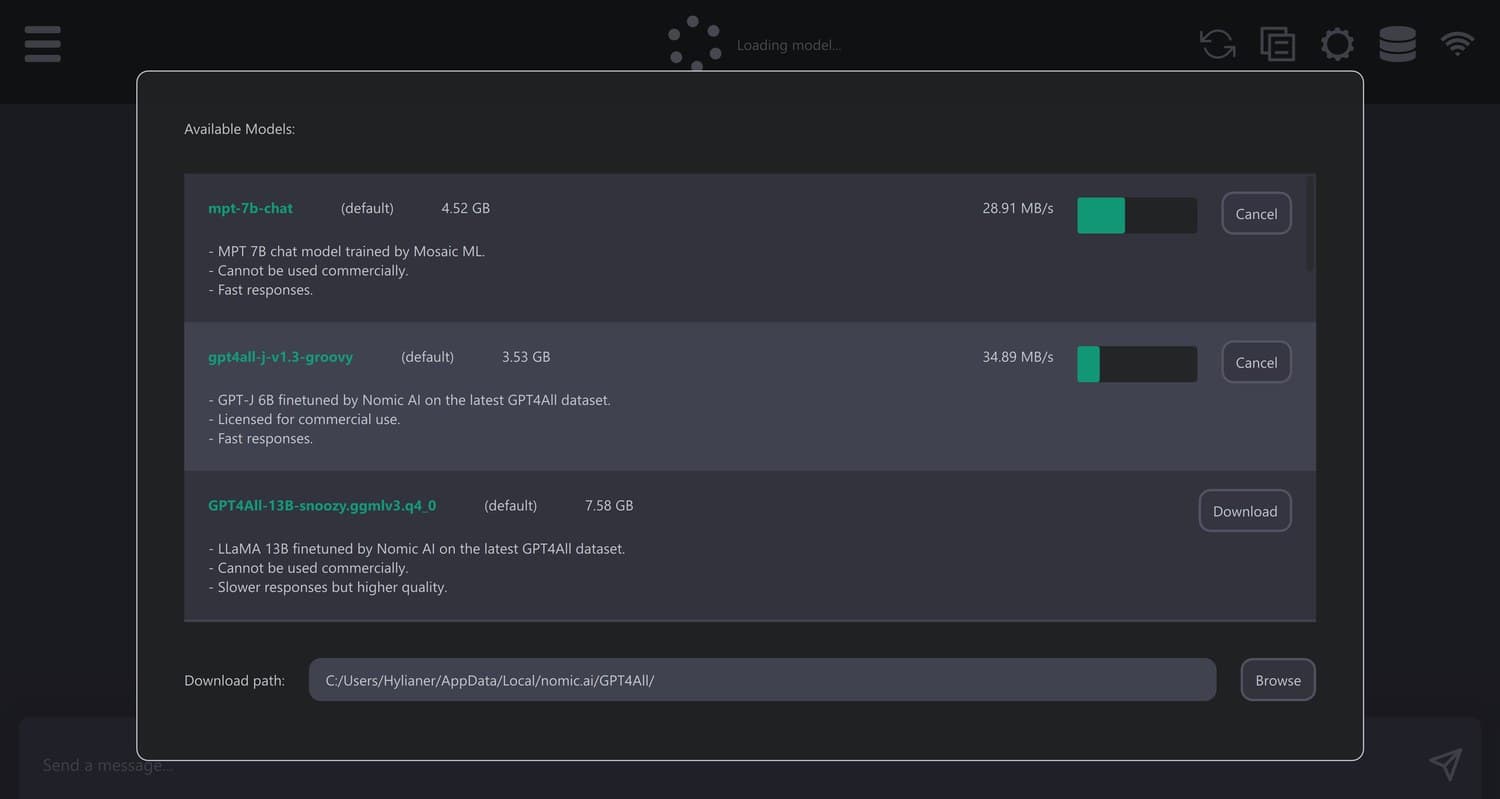
Task: Click the 7.58 GB size label
Action: 609,506
